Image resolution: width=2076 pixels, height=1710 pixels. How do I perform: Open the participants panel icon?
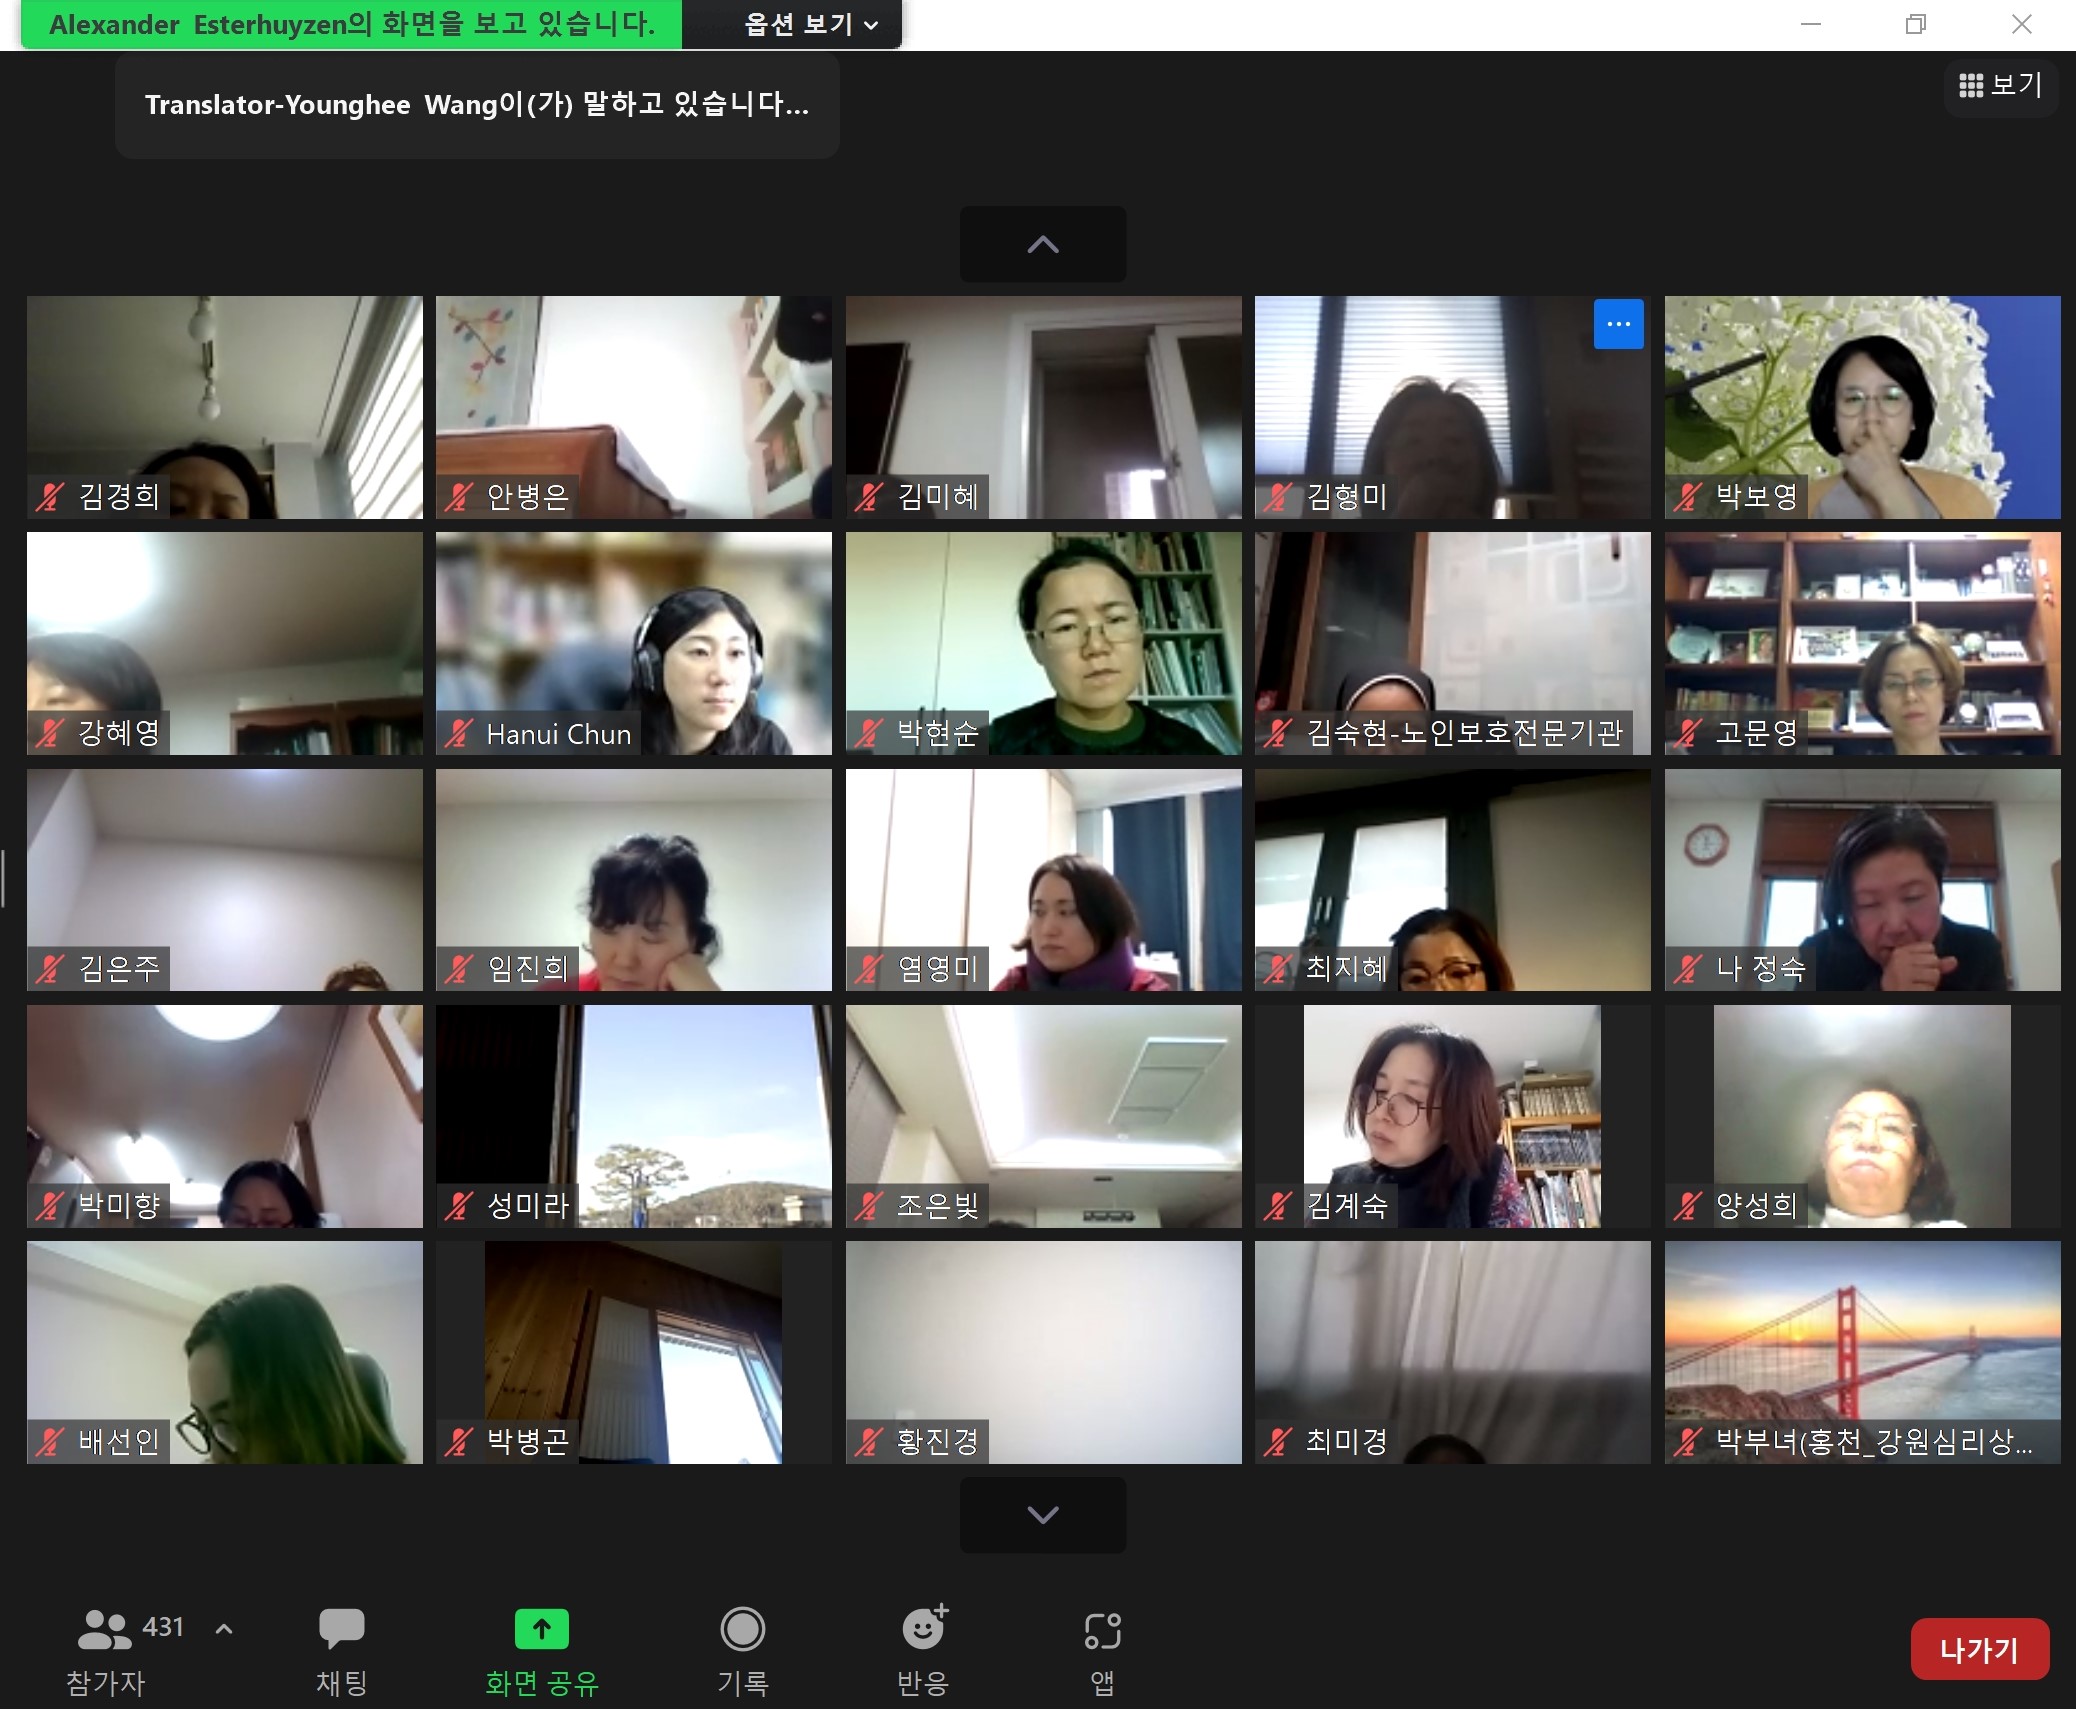point(104,1629)
